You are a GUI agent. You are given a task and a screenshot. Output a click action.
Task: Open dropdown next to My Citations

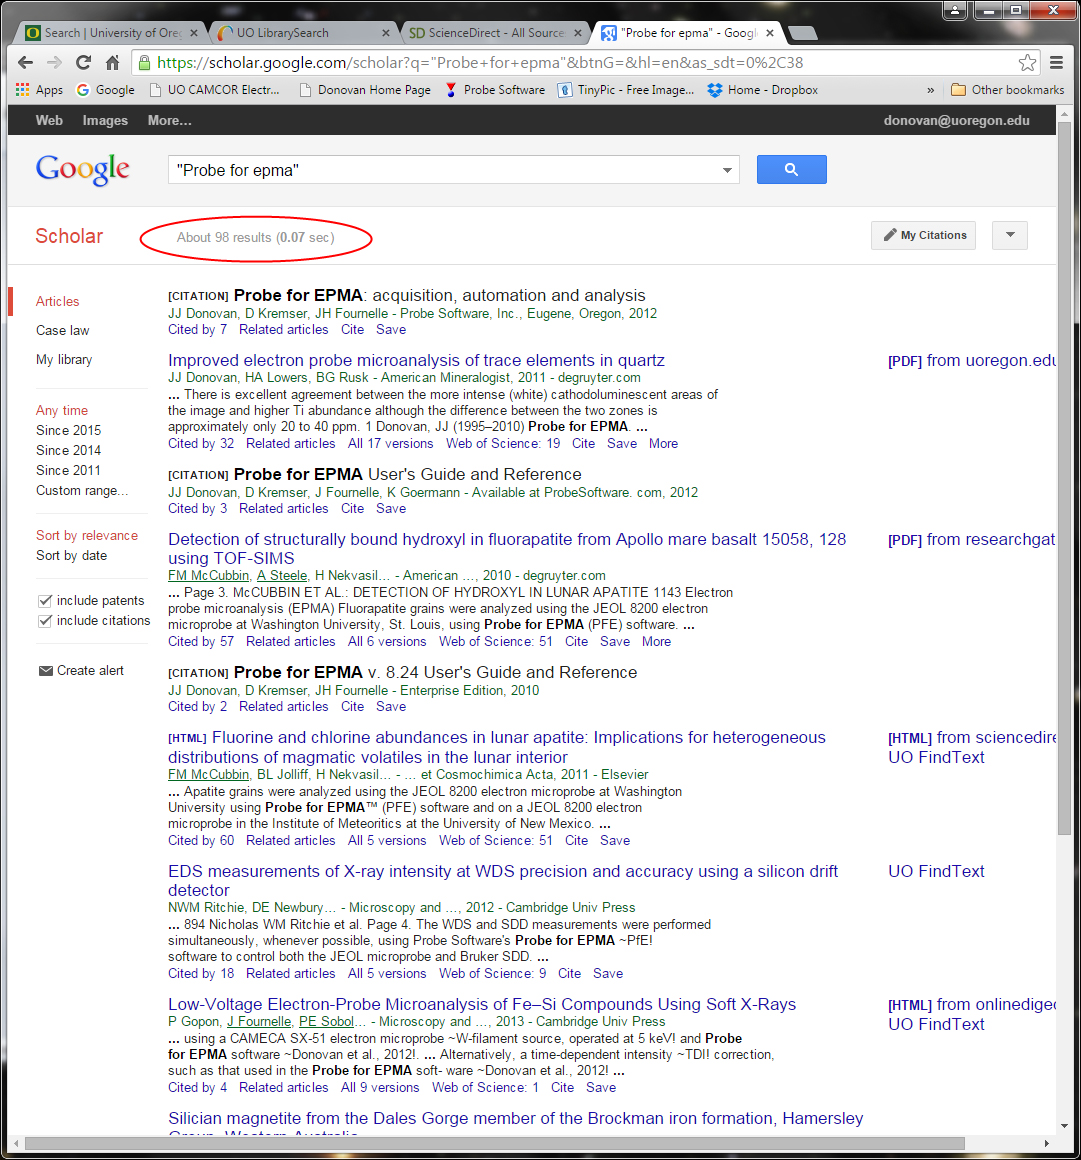(x=1009, y=236)
